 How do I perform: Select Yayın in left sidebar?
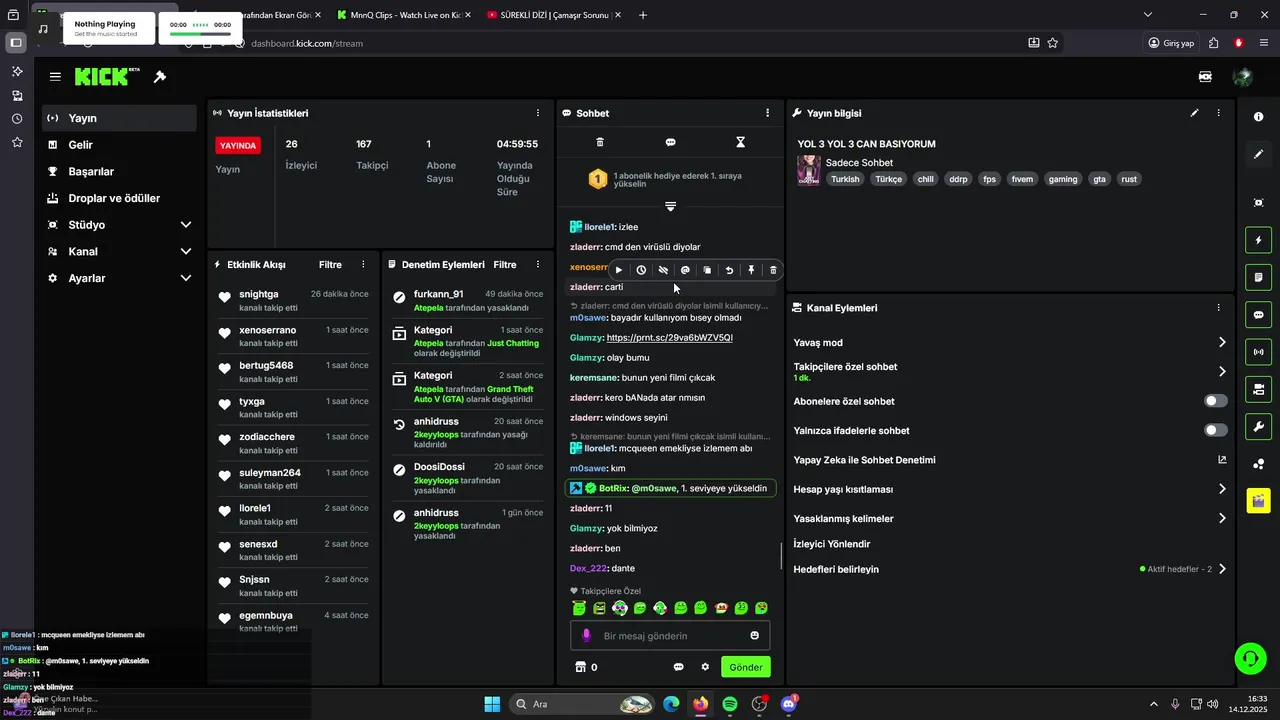[x=119, y=118]
